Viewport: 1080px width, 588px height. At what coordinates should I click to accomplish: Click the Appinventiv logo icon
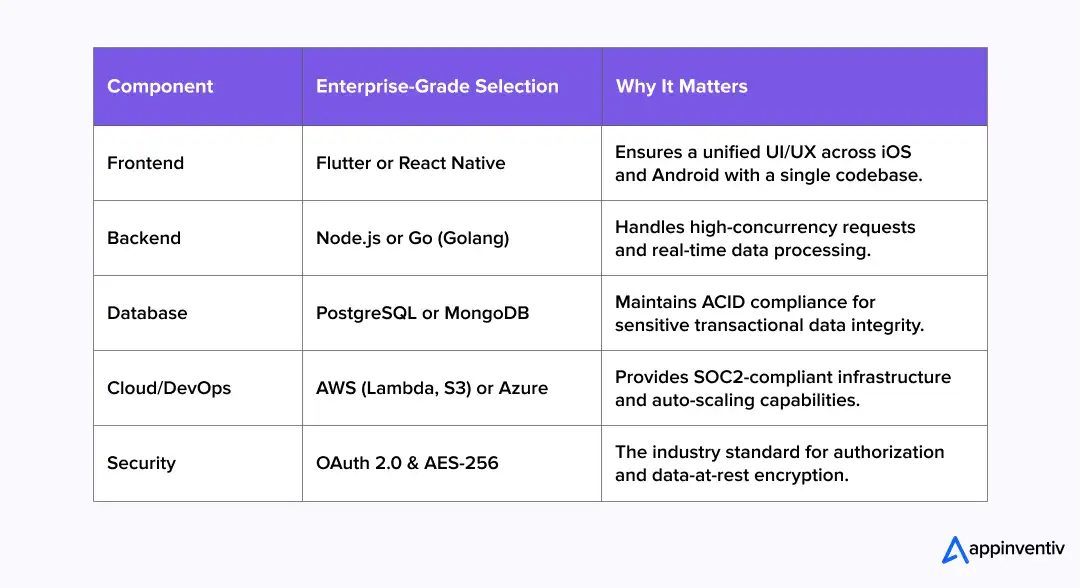(x=955, y=548)
